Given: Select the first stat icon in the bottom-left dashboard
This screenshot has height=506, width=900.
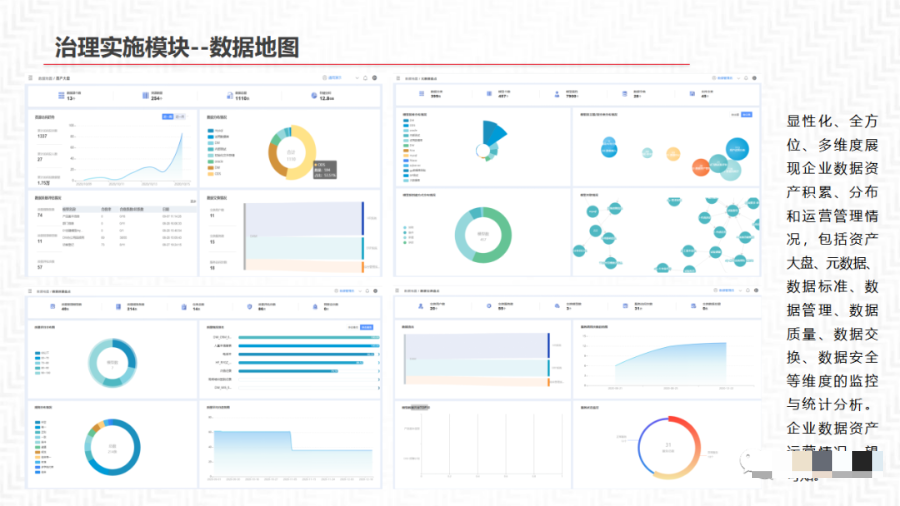Looking at the screenshot, I should point(53,307).
